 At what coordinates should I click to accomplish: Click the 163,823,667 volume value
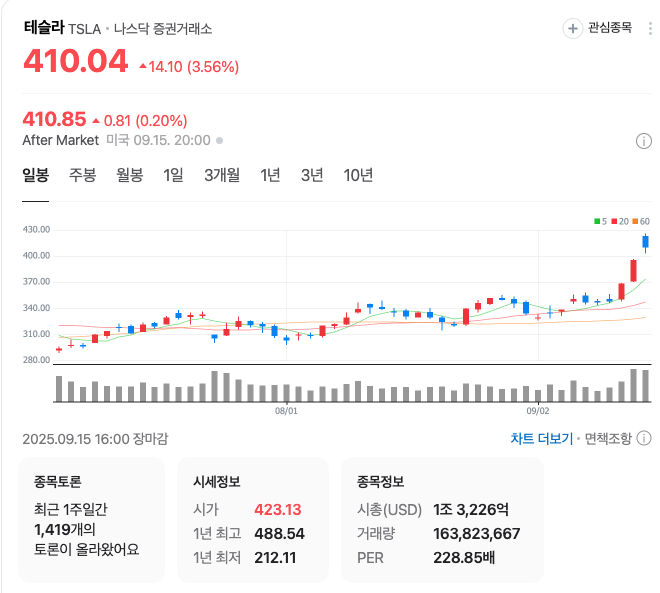477,534
